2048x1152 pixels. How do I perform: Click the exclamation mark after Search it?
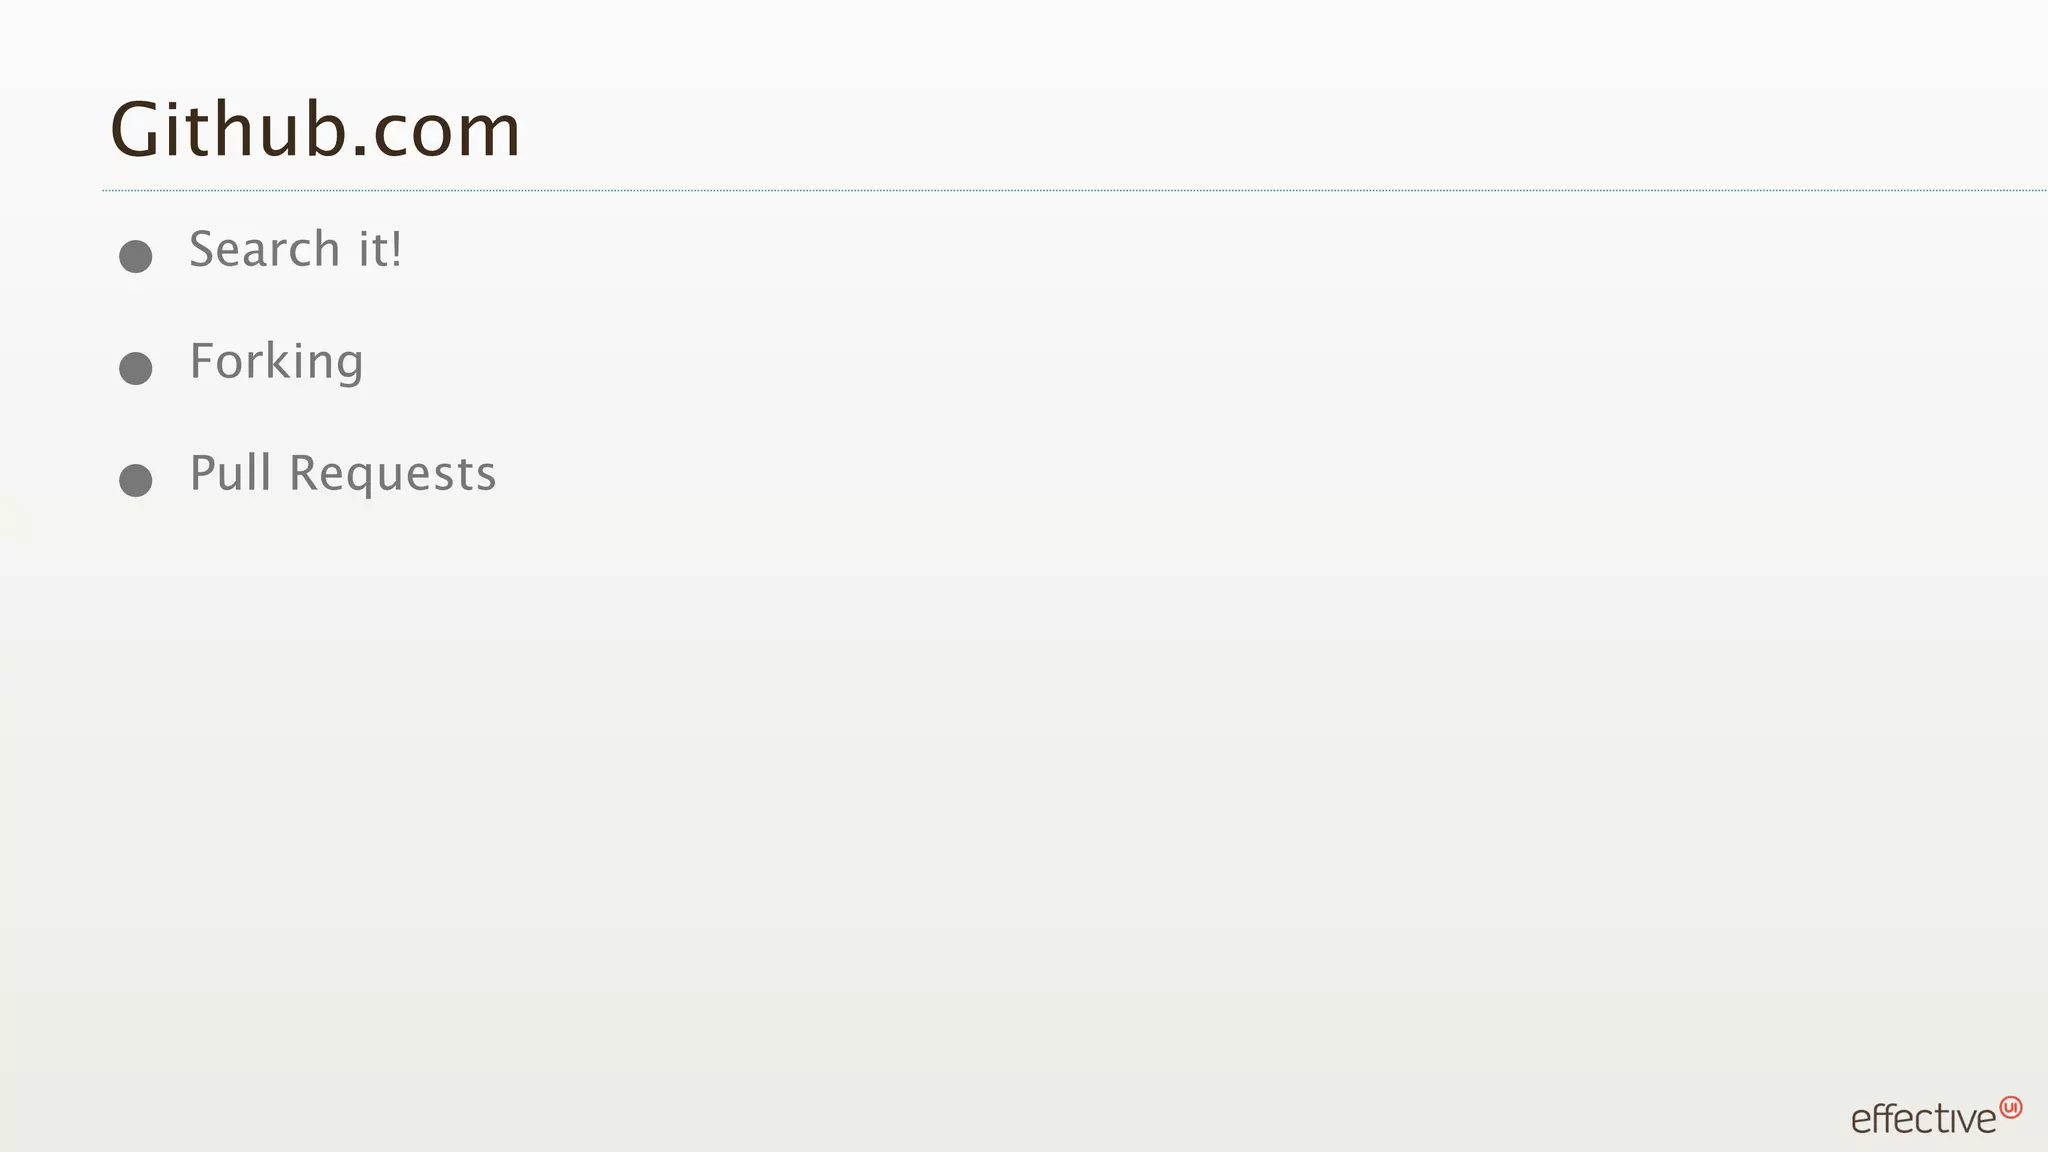(x=397, y=249)
